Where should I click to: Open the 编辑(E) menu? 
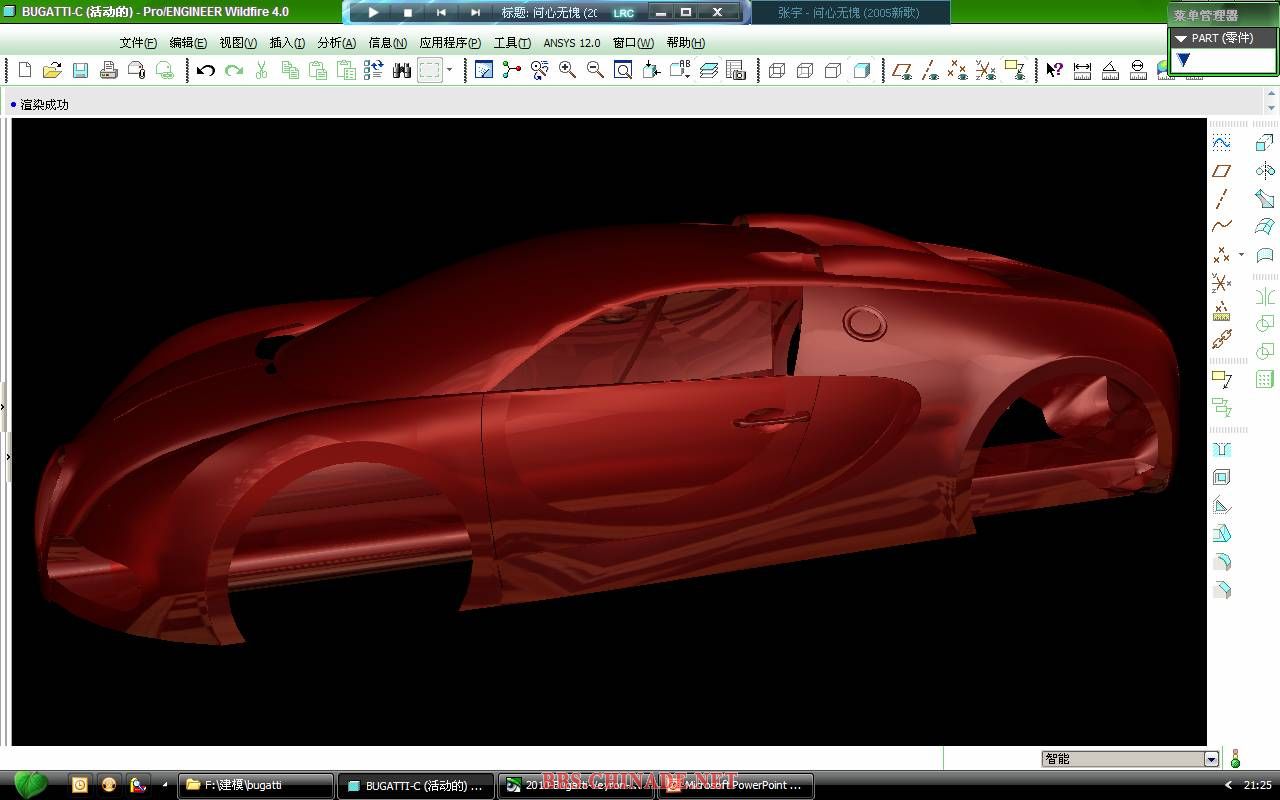click(x=188, y=43)
